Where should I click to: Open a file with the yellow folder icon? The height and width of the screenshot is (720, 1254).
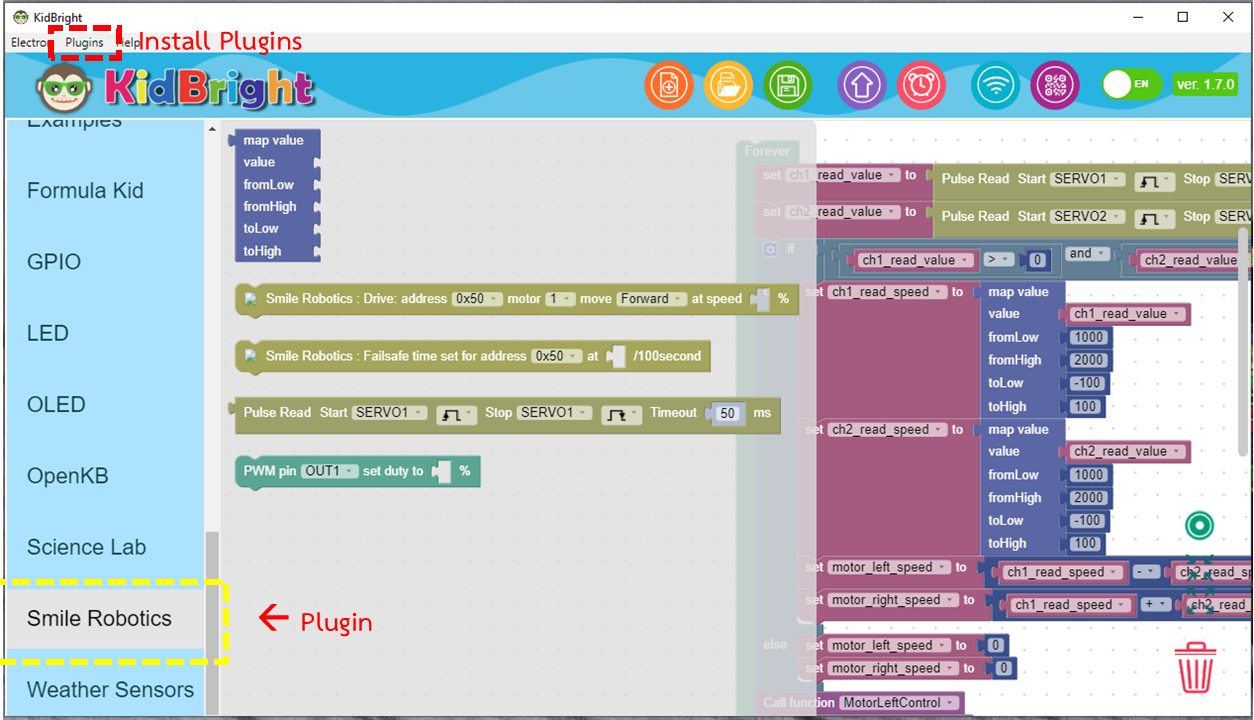pyautogui.click(x=728, y=85)
